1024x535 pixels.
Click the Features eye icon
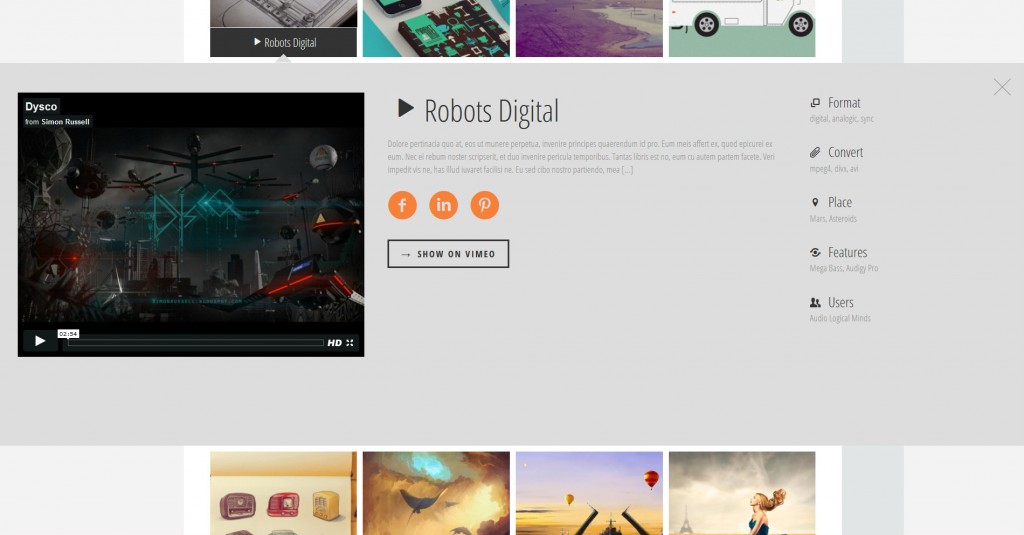click(x=815, y=252)
